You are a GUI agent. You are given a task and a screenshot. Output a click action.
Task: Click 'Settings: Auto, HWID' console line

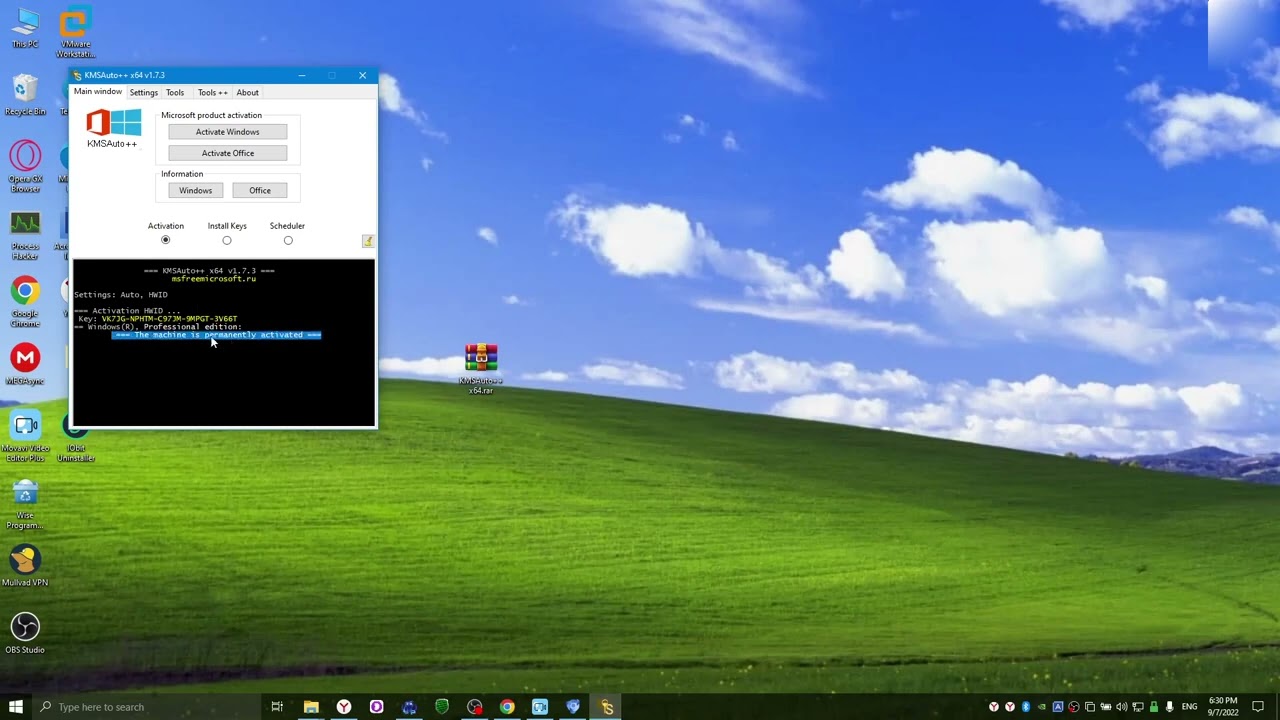click(121, 295)
